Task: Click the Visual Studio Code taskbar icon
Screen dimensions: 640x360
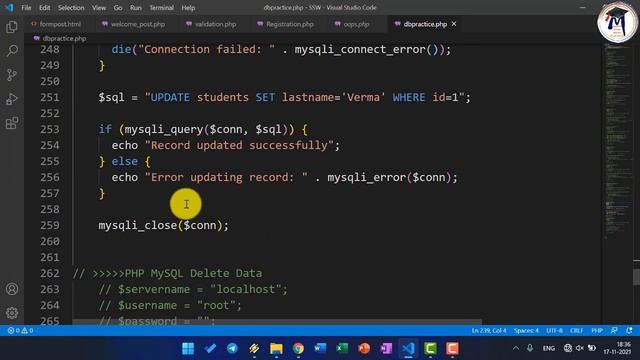Action: [408, 348]
